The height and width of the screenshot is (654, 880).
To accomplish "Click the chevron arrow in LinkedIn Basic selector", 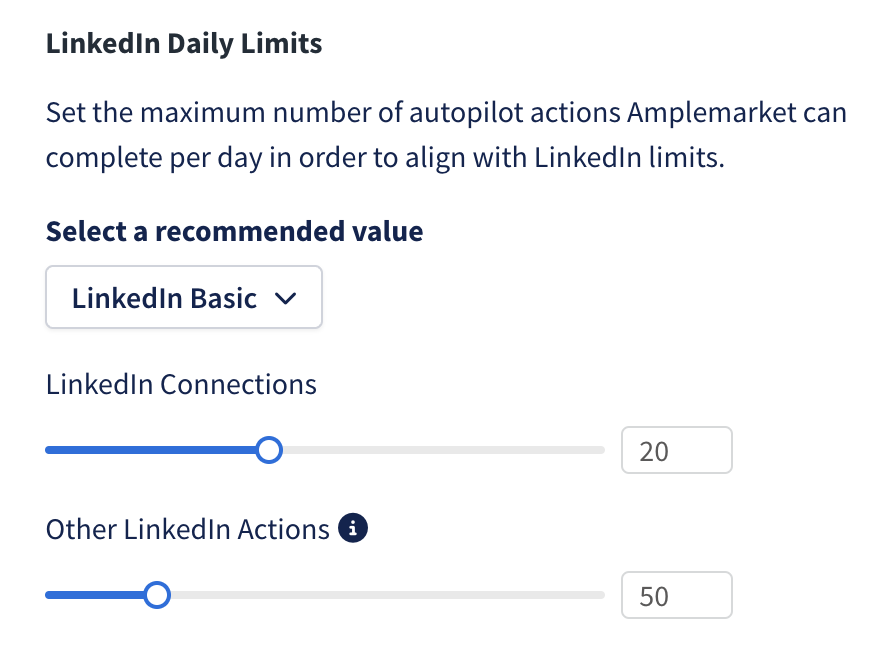I will point(285,298).
